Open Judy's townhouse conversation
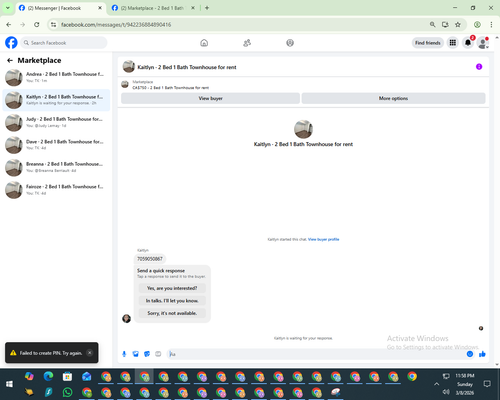Viewport: 500px width, 400px height. point(56,122)
